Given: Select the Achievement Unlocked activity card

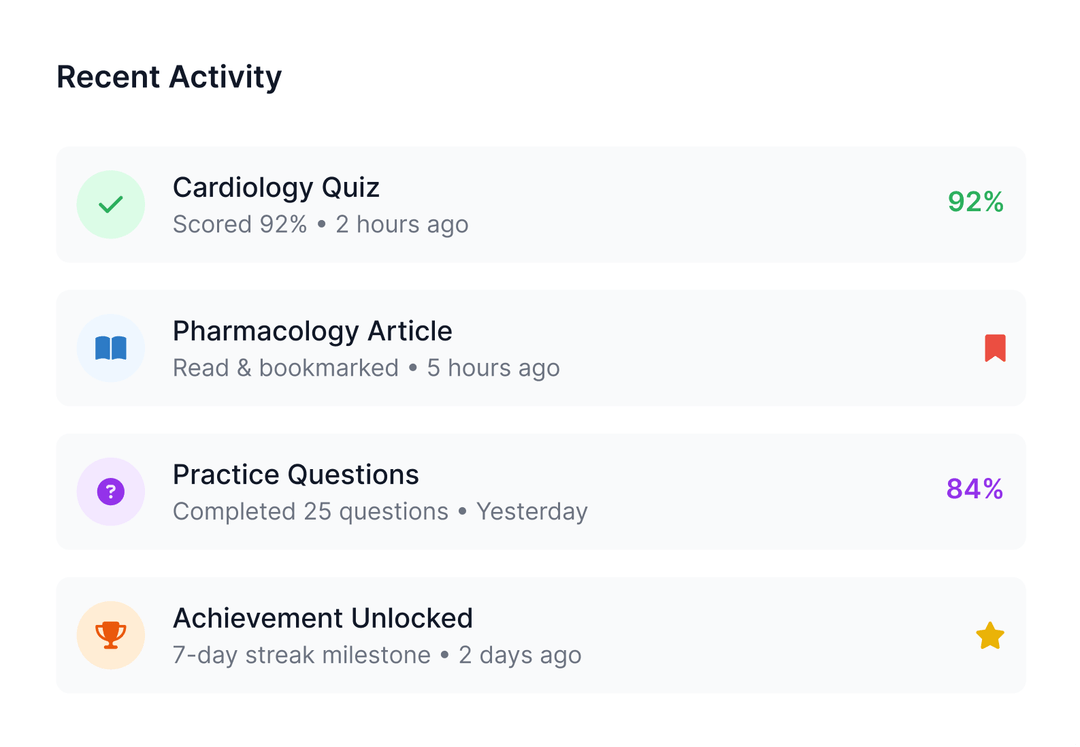Looking at the screenshot, I should (x=540, y=635).
